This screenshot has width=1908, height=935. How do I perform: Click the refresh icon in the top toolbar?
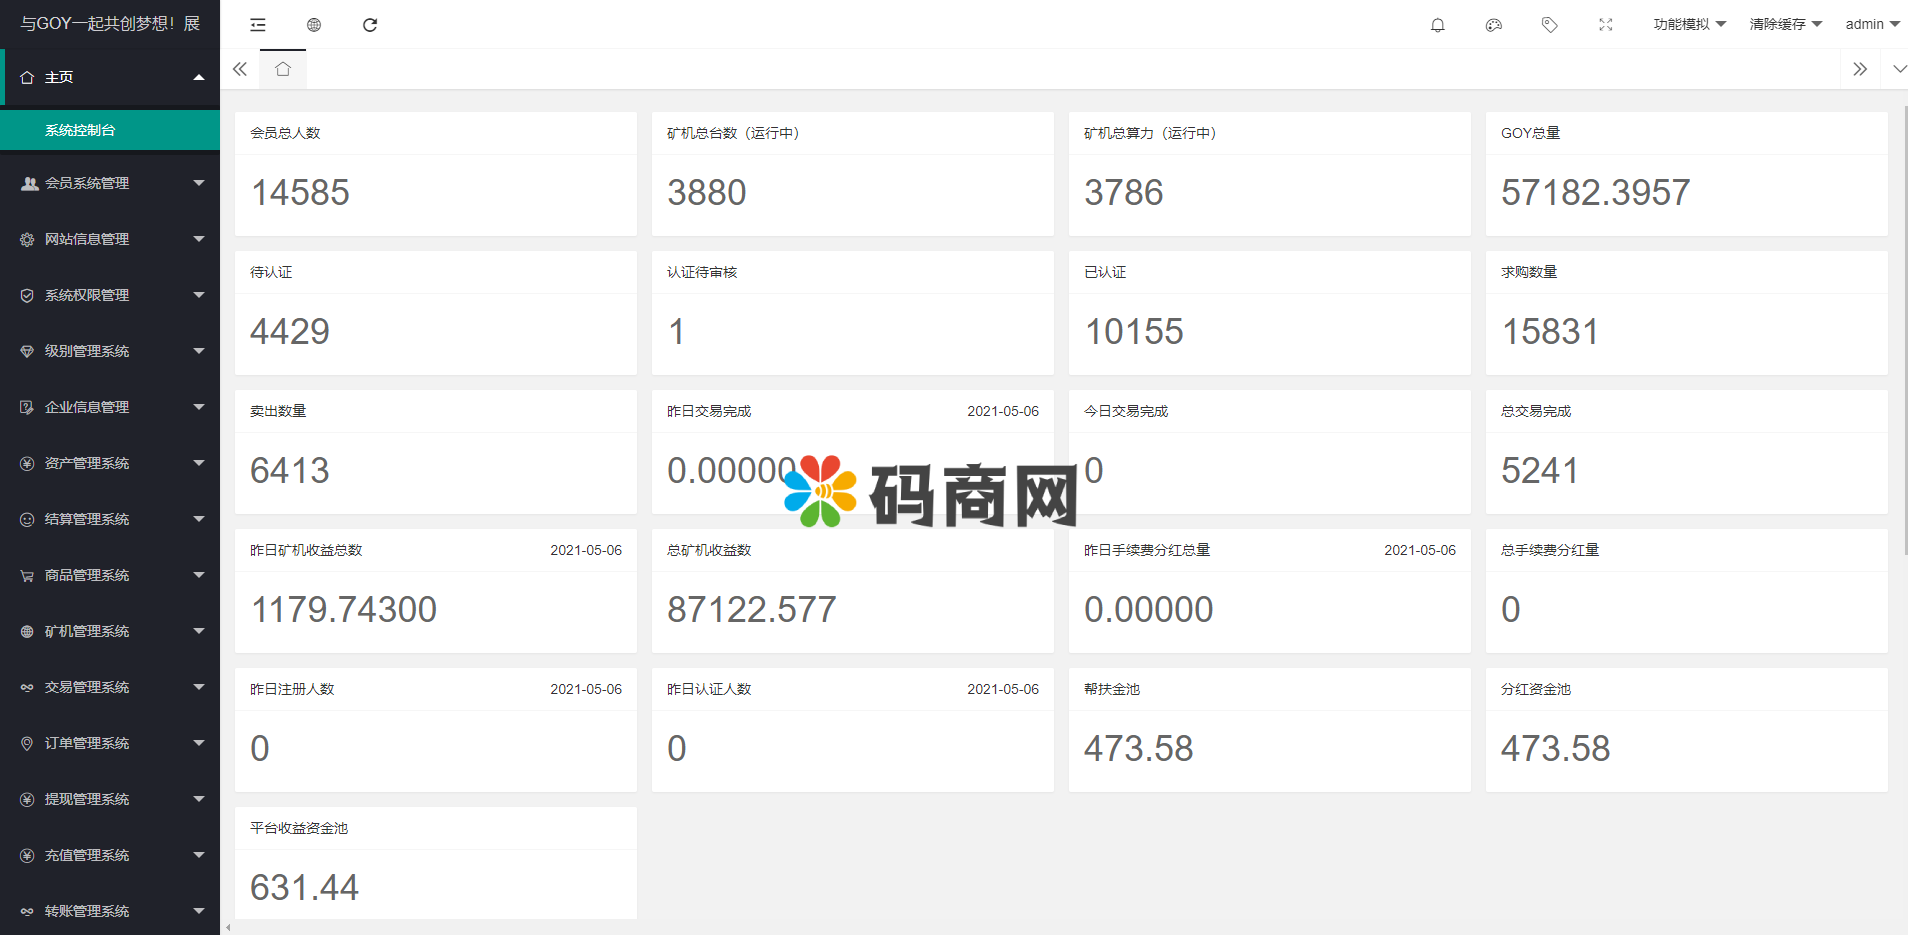[x=370, y=25]
